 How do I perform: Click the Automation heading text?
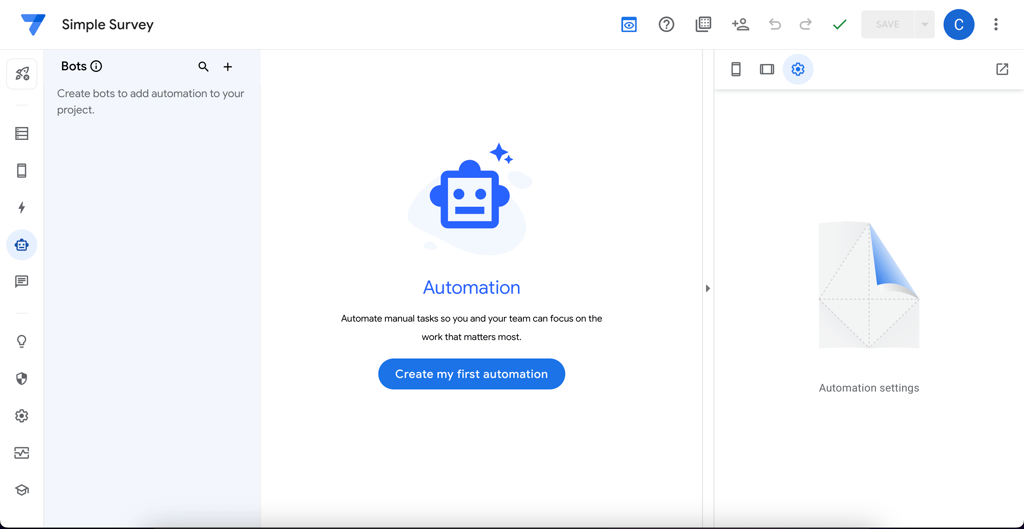[472, 287]
